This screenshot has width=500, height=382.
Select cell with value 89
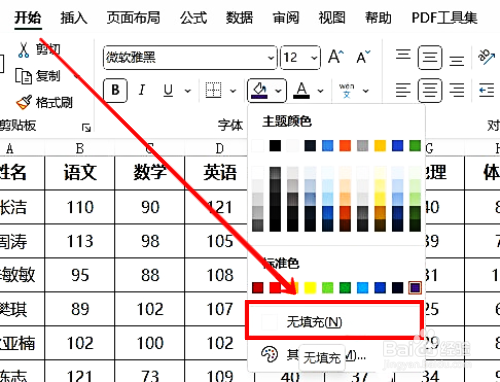click(x=80, y=309)
